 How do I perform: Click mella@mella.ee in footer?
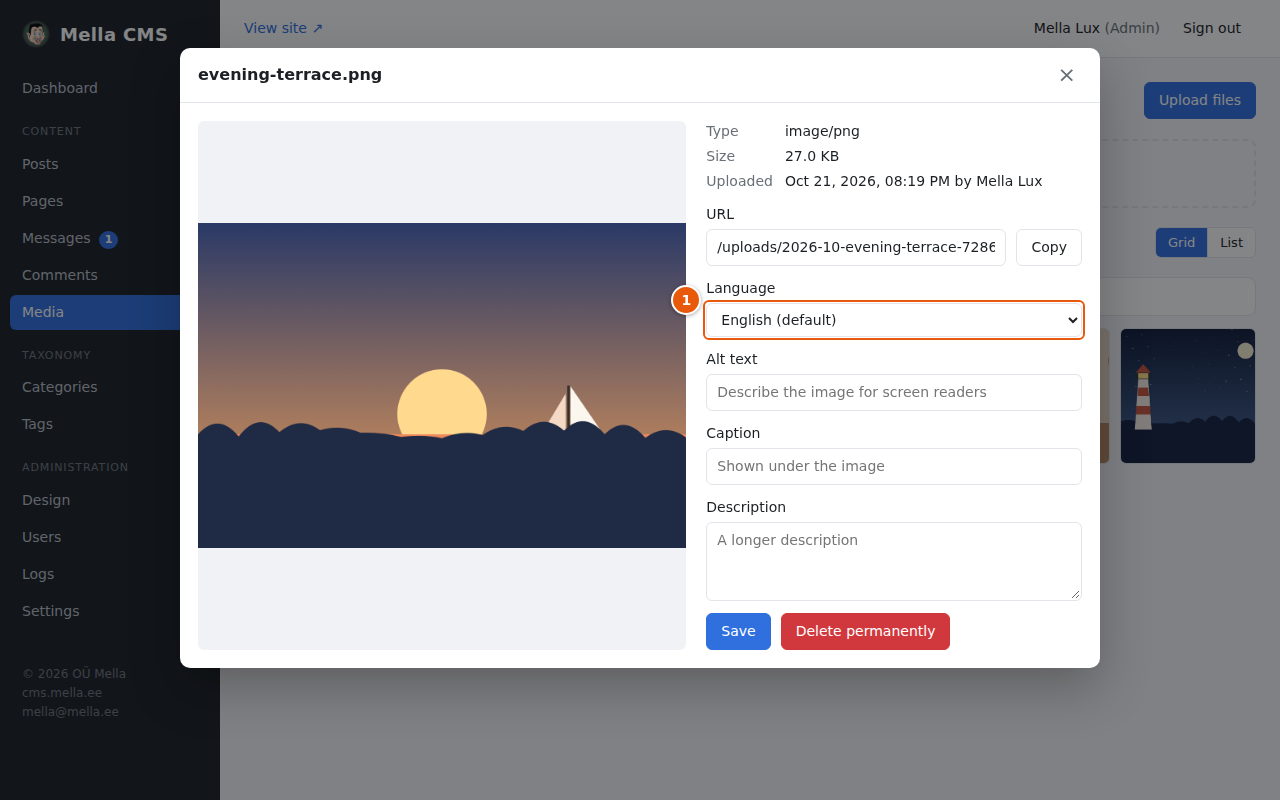70,712
